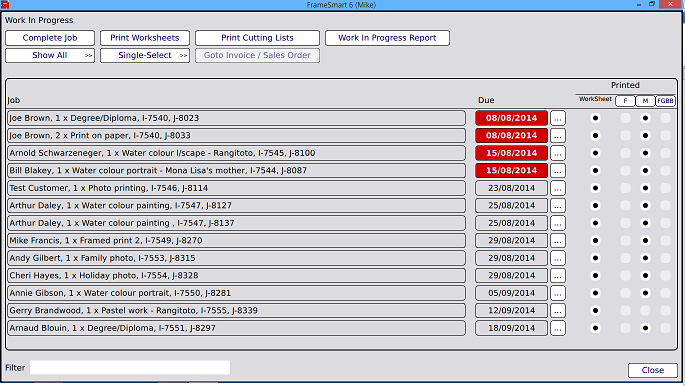Open details button for Joe Brown Degree/Diploma J-8023
685x386 pixels.
(x=558, y=118)
